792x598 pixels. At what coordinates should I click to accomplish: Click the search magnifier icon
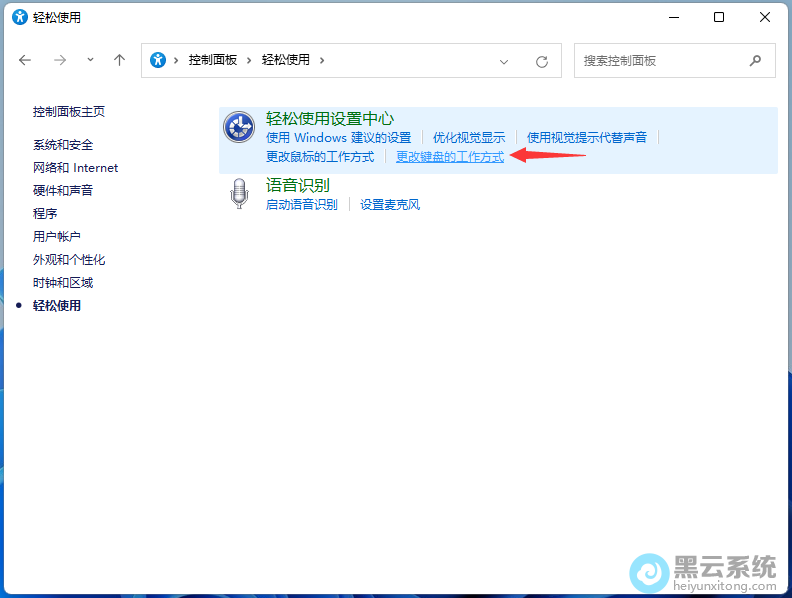756,60
